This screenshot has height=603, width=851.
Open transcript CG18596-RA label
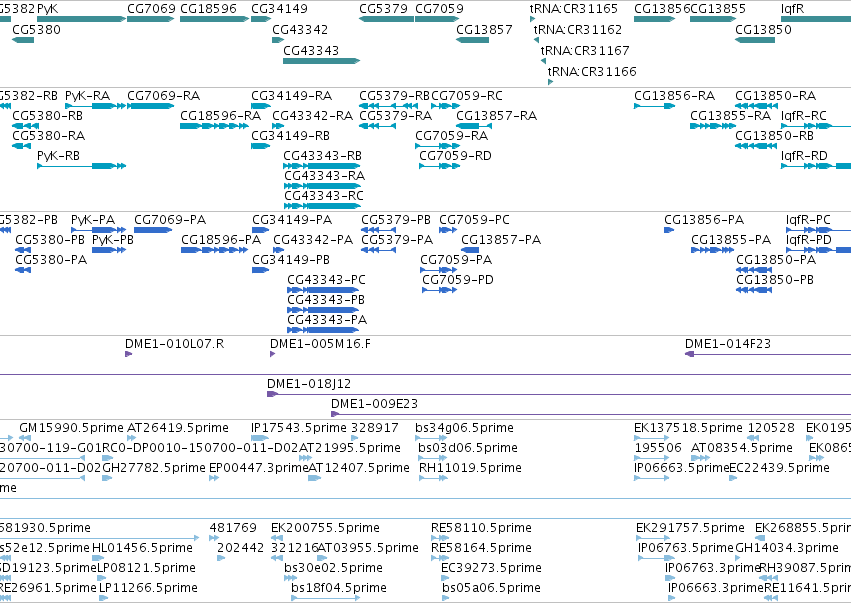pos(220,116)
